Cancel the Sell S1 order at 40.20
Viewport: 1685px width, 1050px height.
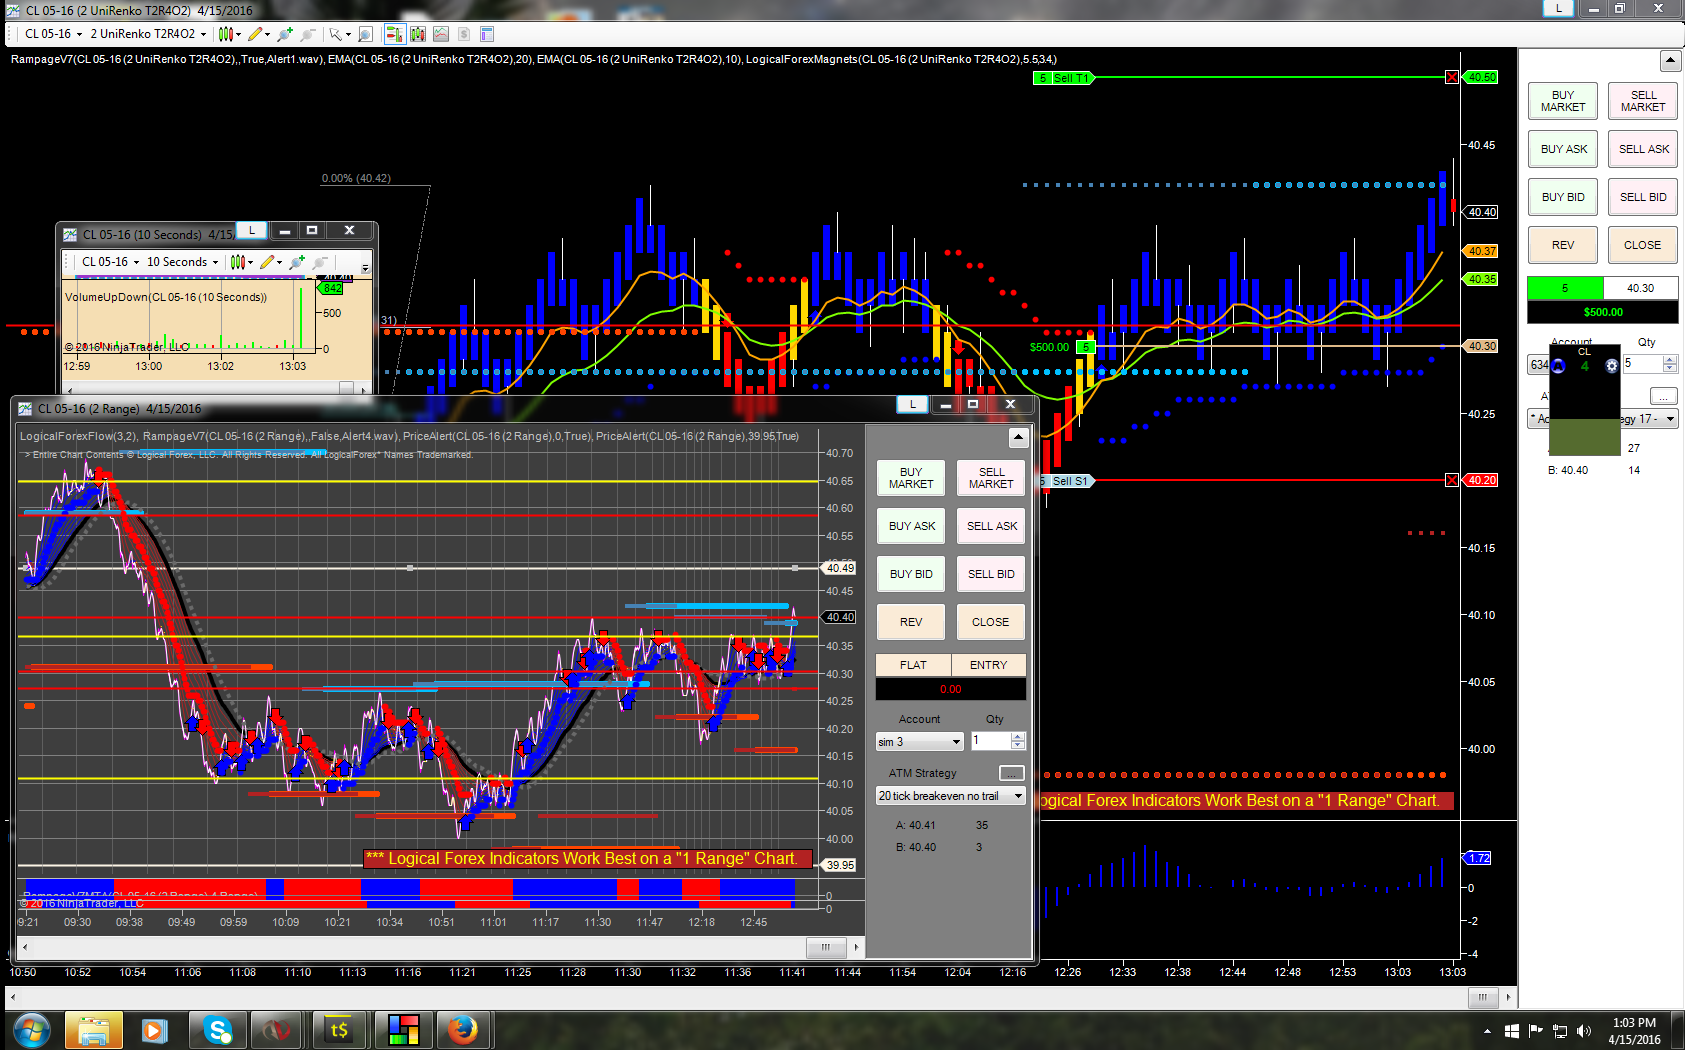pos(1452,481)
